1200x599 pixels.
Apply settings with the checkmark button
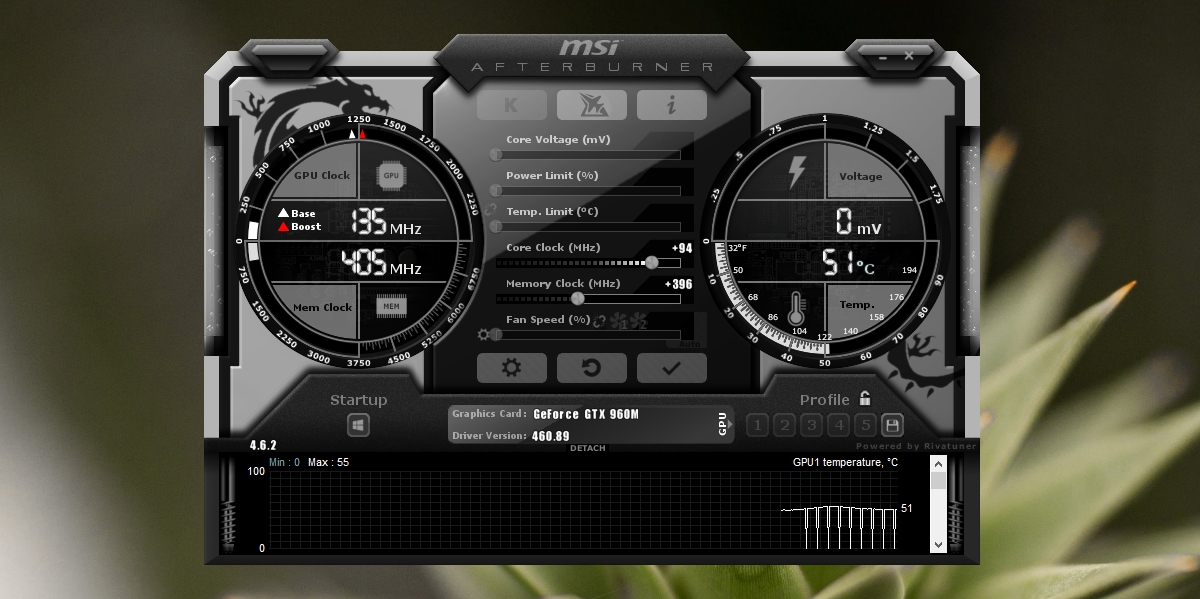coord(672,368)
